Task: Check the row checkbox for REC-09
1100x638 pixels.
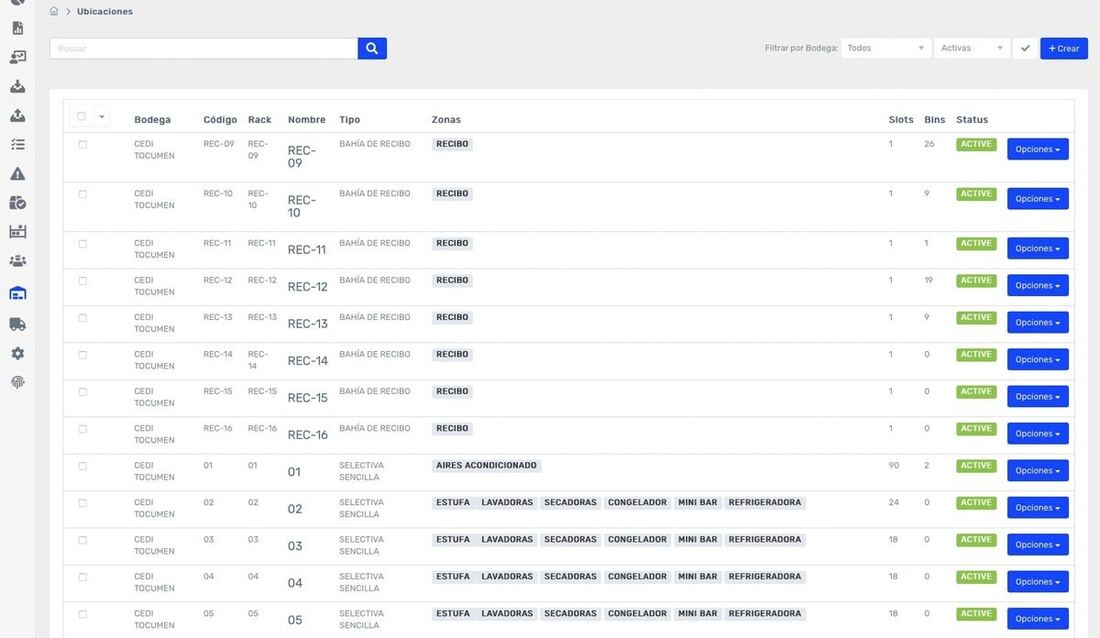Action: [x=83, y=145]
